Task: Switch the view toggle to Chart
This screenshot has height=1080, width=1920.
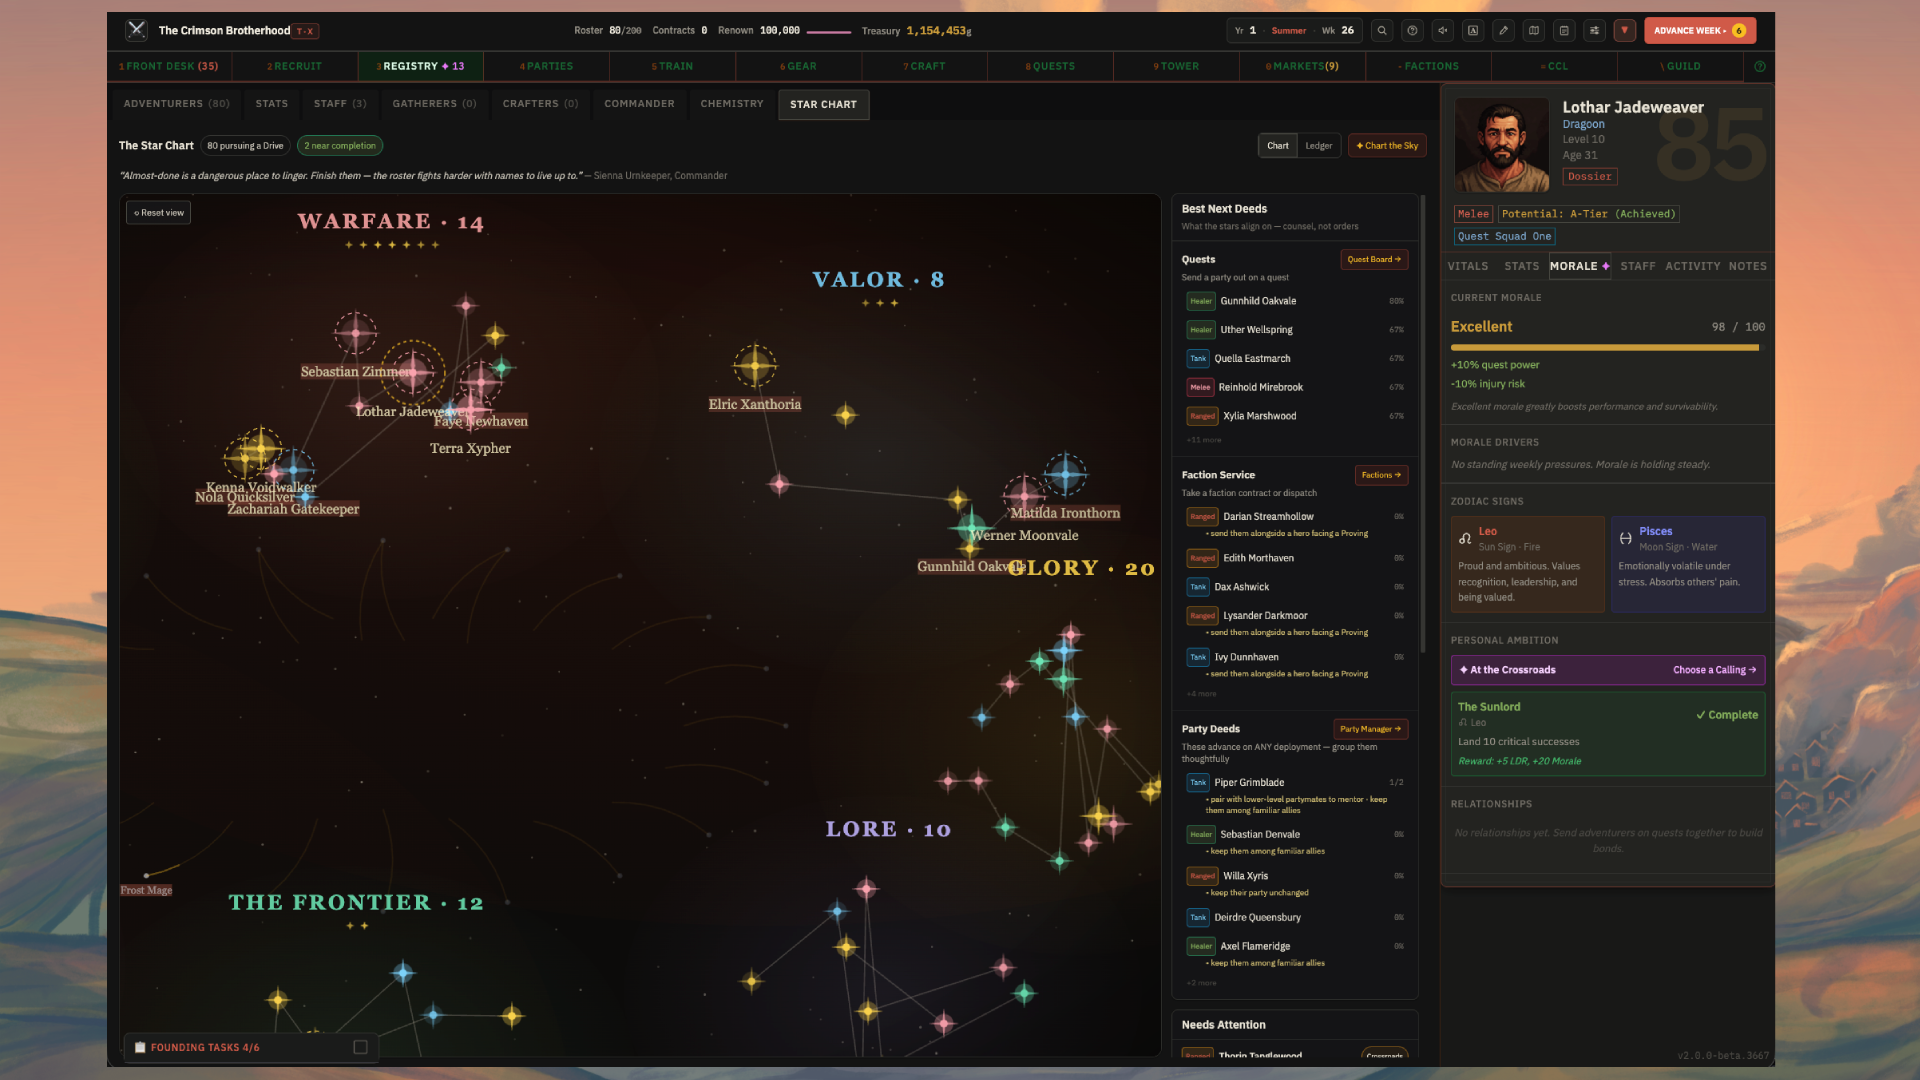Action: point(1278,146)
